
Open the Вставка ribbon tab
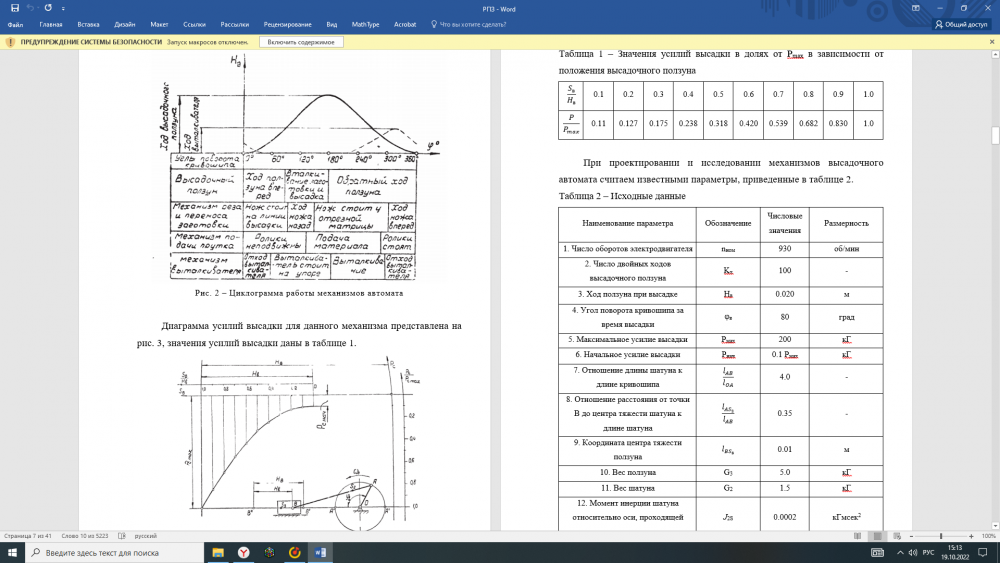pos(88,23)
